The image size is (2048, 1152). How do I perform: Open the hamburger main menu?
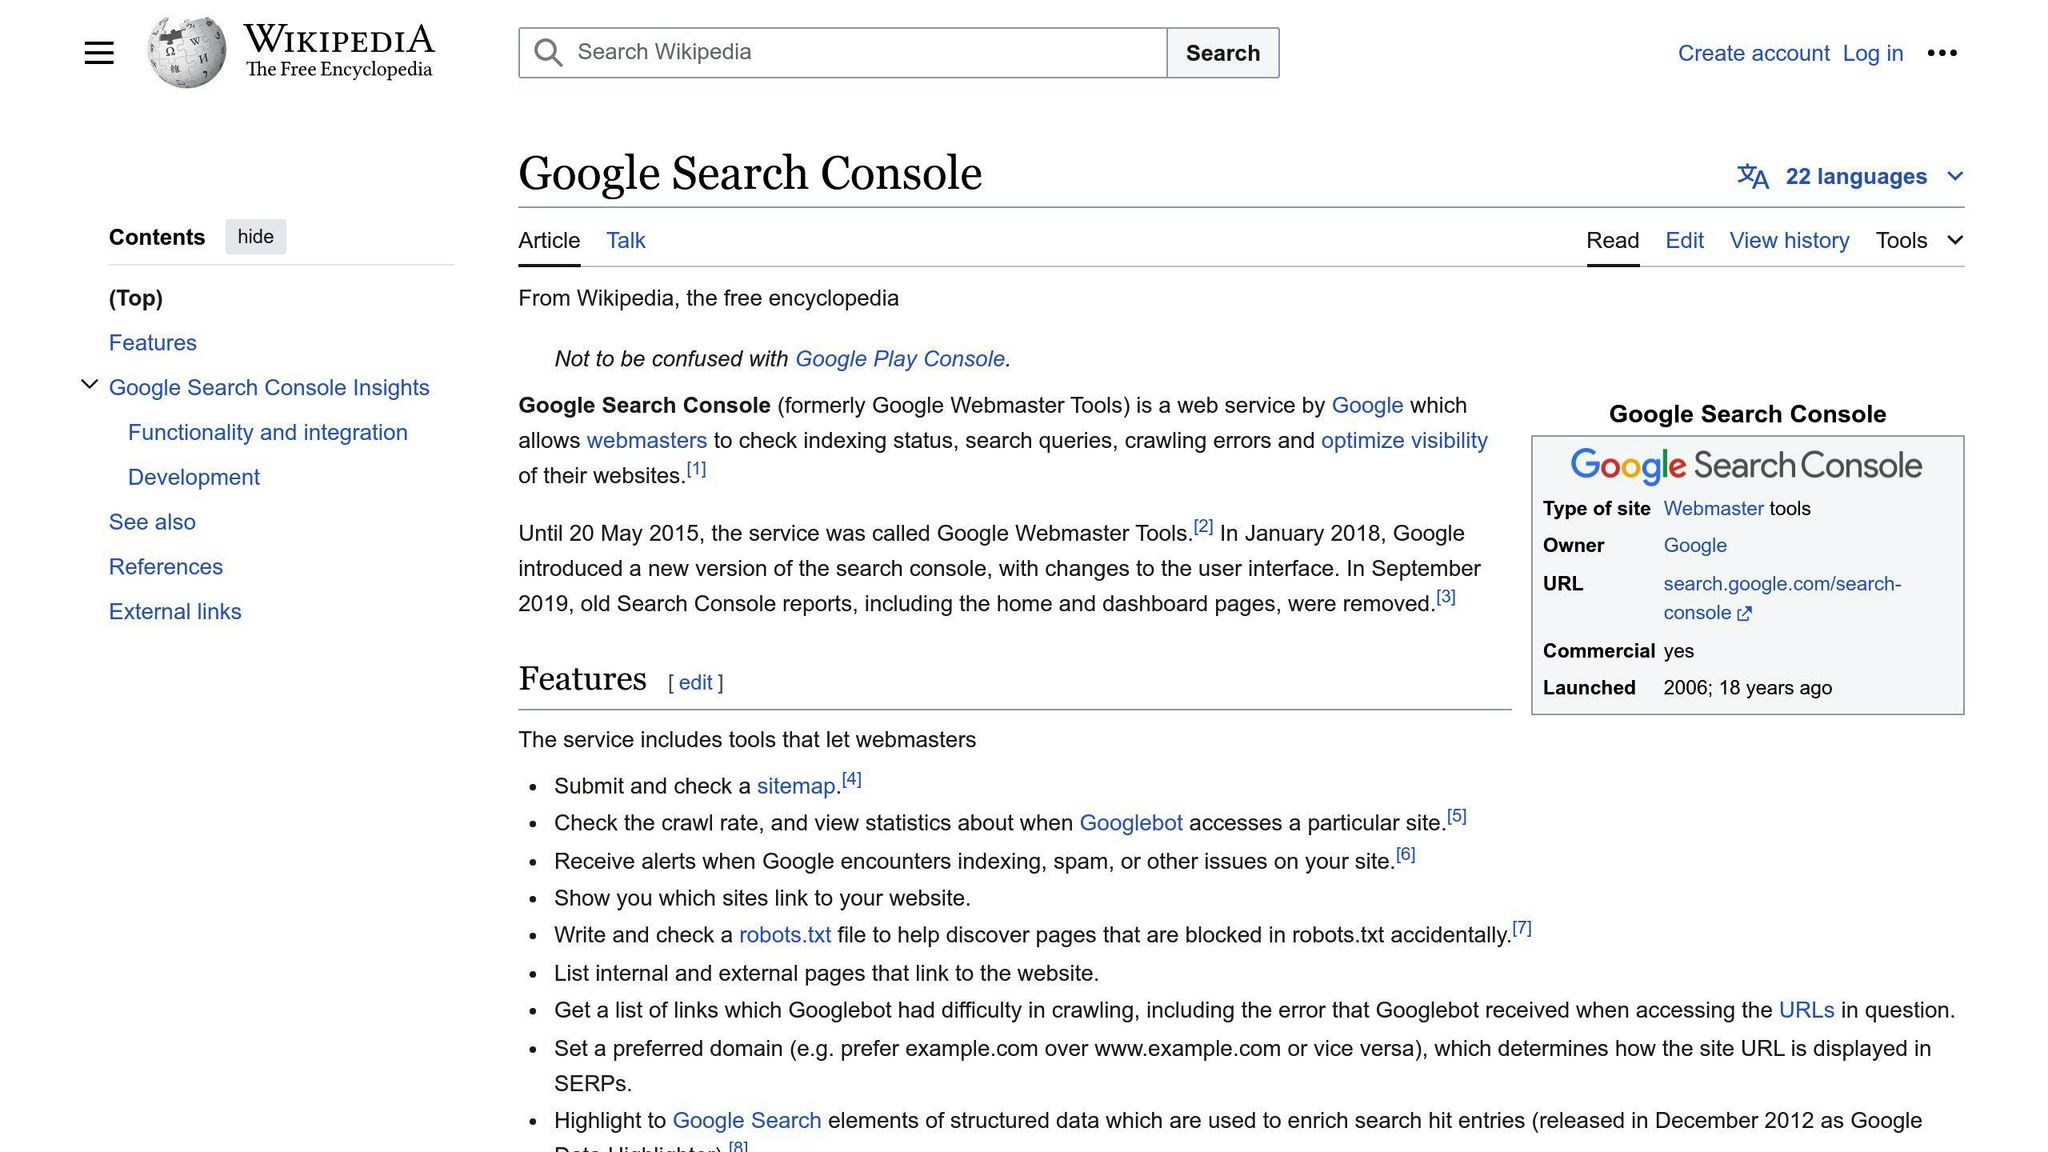[x=99, y=53]
